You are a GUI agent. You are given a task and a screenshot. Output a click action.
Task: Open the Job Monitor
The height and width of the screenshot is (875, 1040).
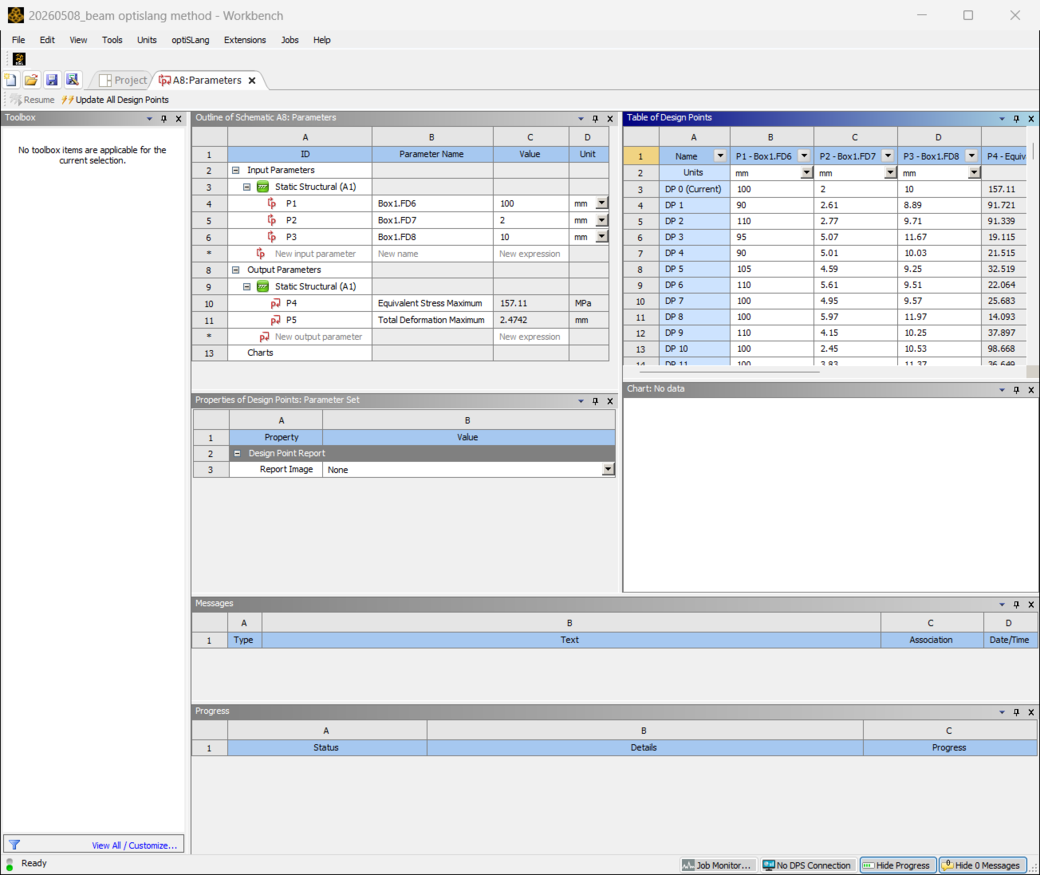[718, 865]
